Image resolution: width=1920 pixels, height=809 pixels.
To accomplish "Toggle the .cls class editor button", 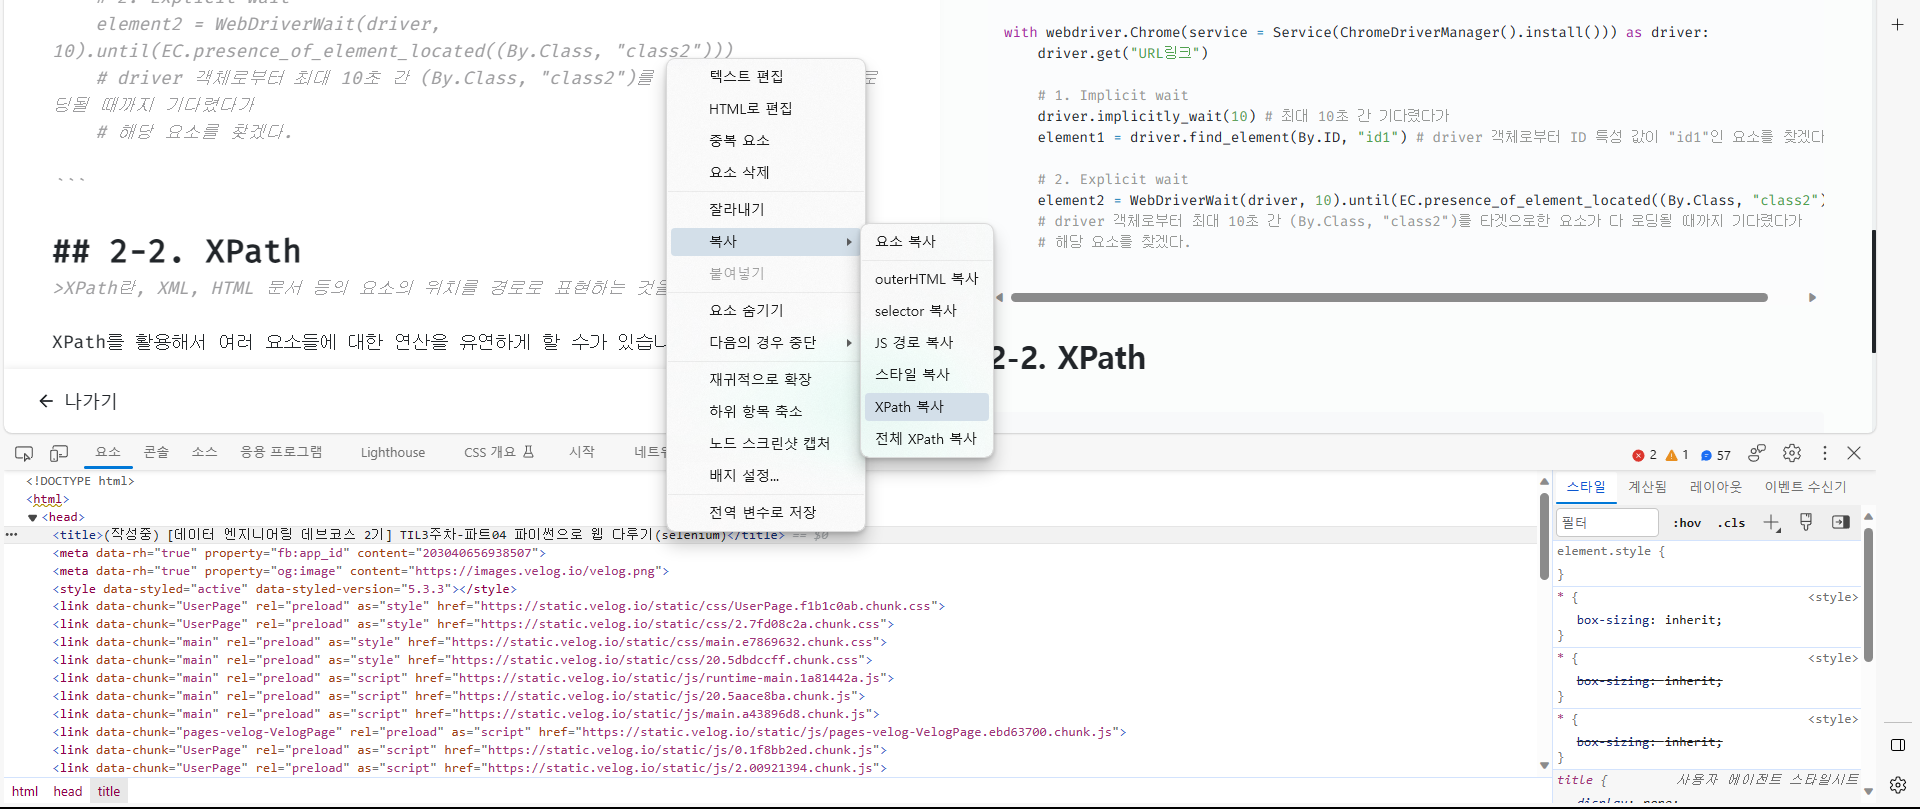I will [x=1731, y=523].
